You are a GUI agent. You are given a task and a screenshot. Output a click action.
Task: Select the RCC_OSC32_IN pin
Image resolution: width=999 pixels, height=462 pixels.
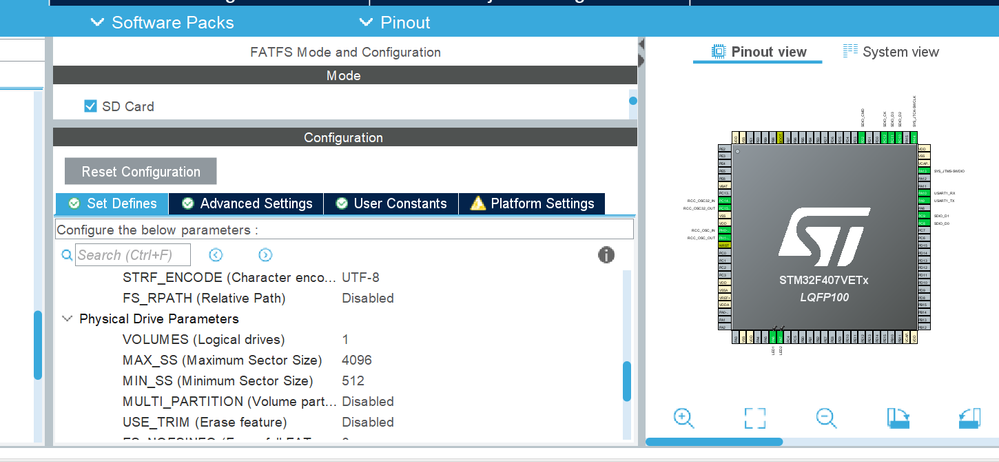(x=724, y=201)
